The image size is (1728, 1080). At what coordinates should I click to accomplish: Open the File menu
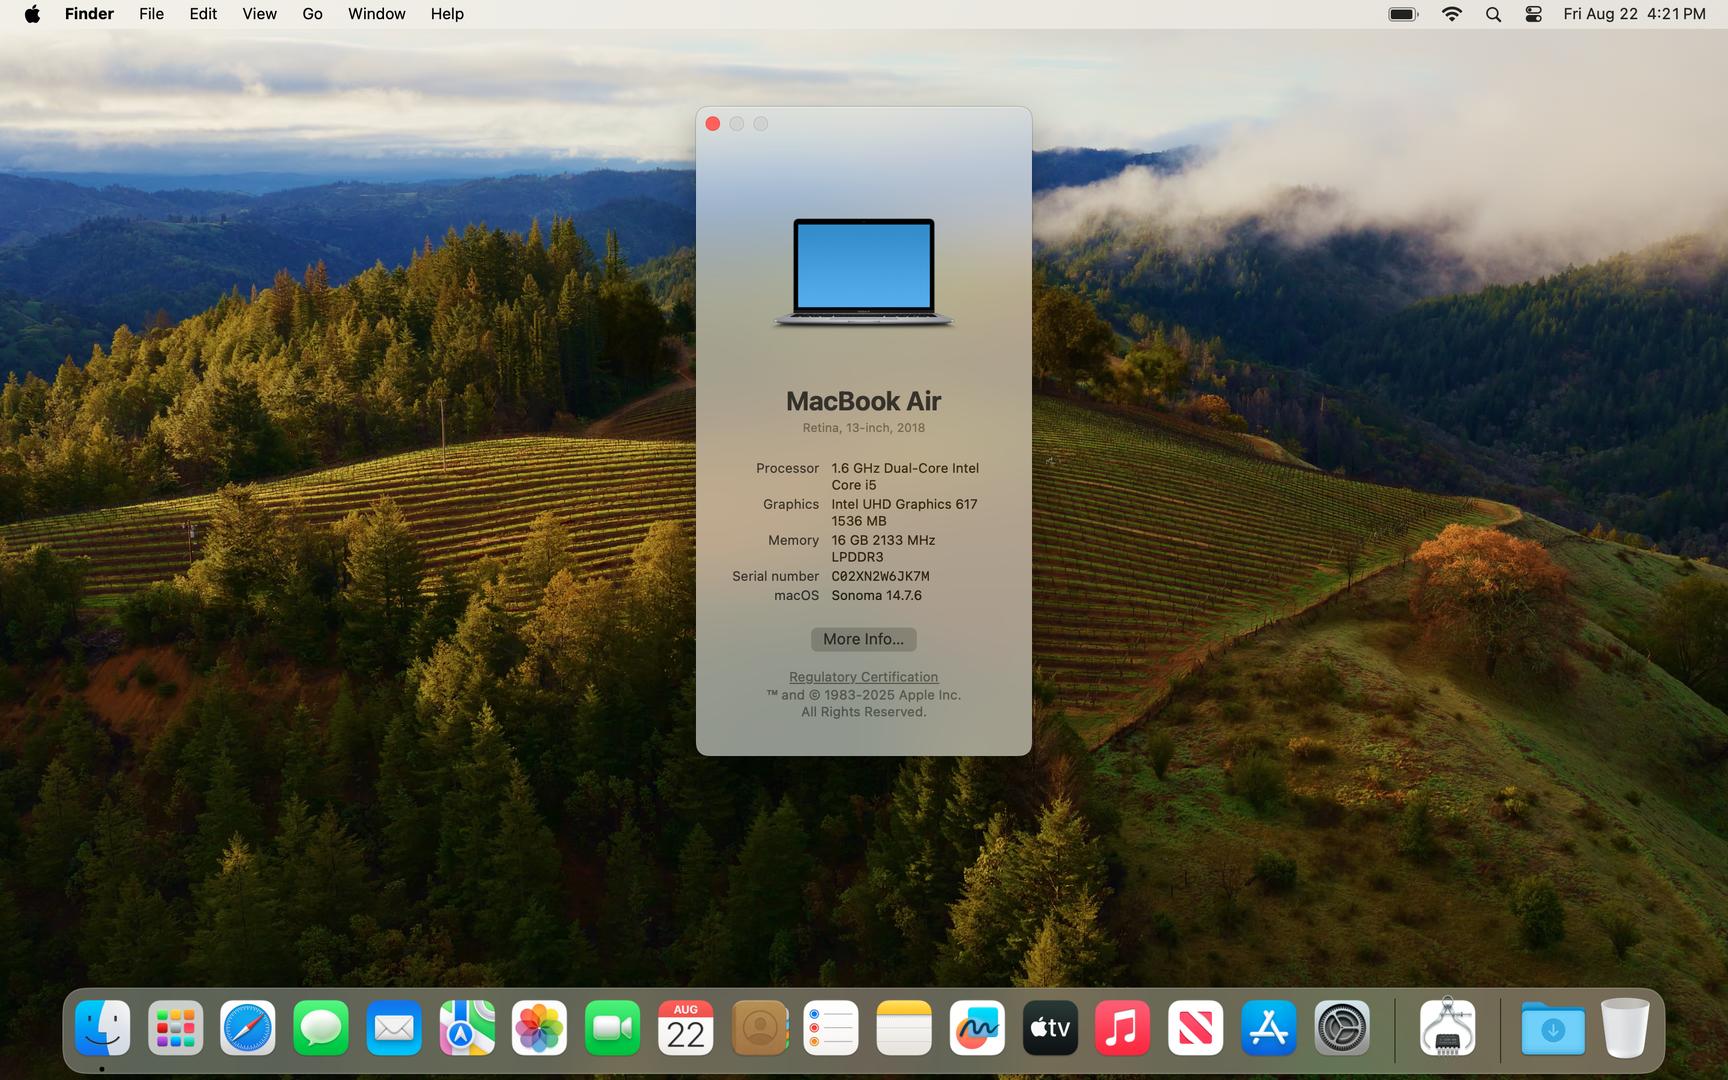pos(151,14)
